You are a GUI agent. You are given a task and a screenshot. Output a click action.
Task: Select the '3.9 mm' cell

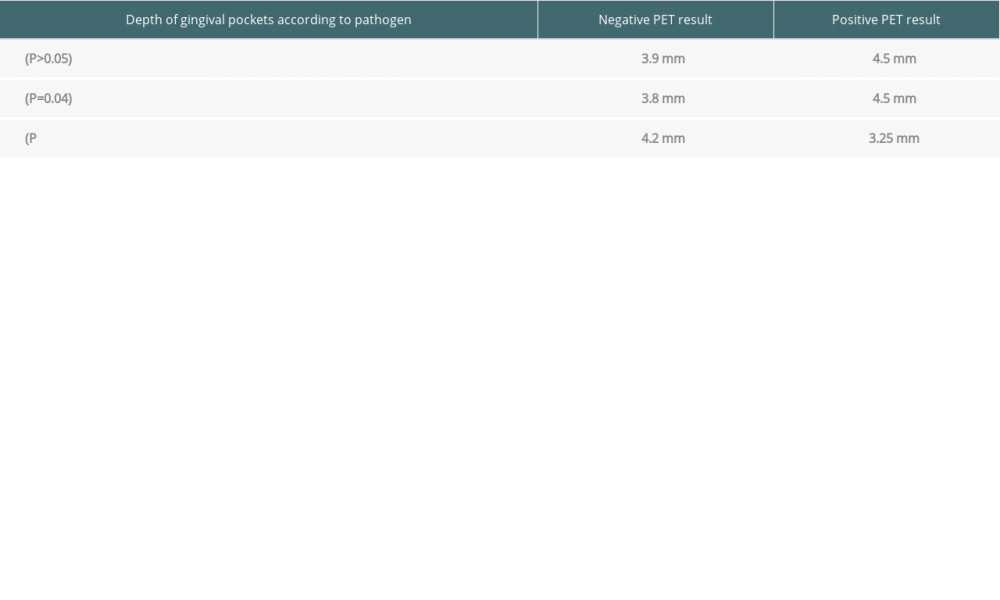[x=663, y=59]
